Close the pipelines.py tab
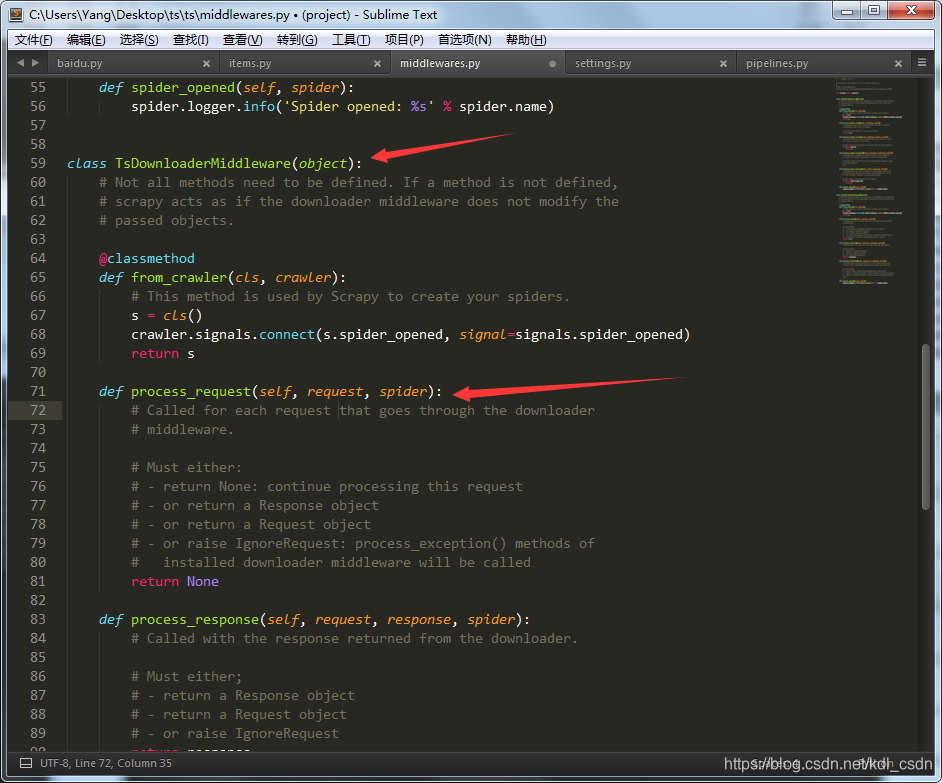The image size is (942, 783). [x=898, y=64]
